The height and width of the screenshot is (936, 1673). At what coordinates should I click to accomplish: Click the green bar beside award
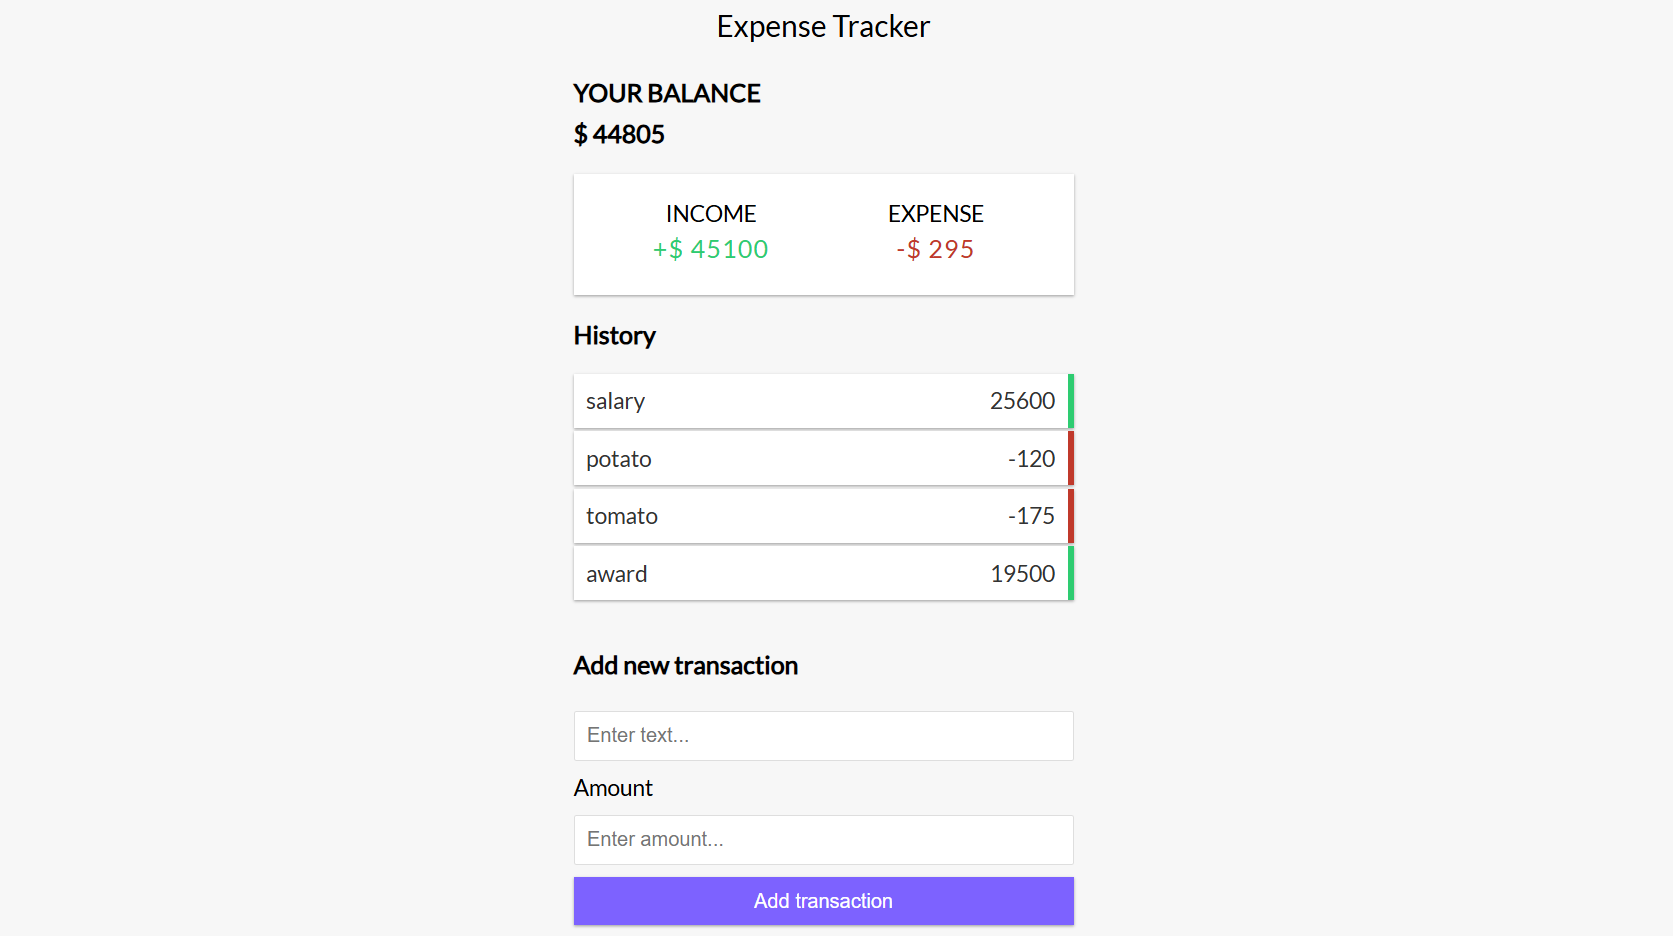click(1071, 574)
